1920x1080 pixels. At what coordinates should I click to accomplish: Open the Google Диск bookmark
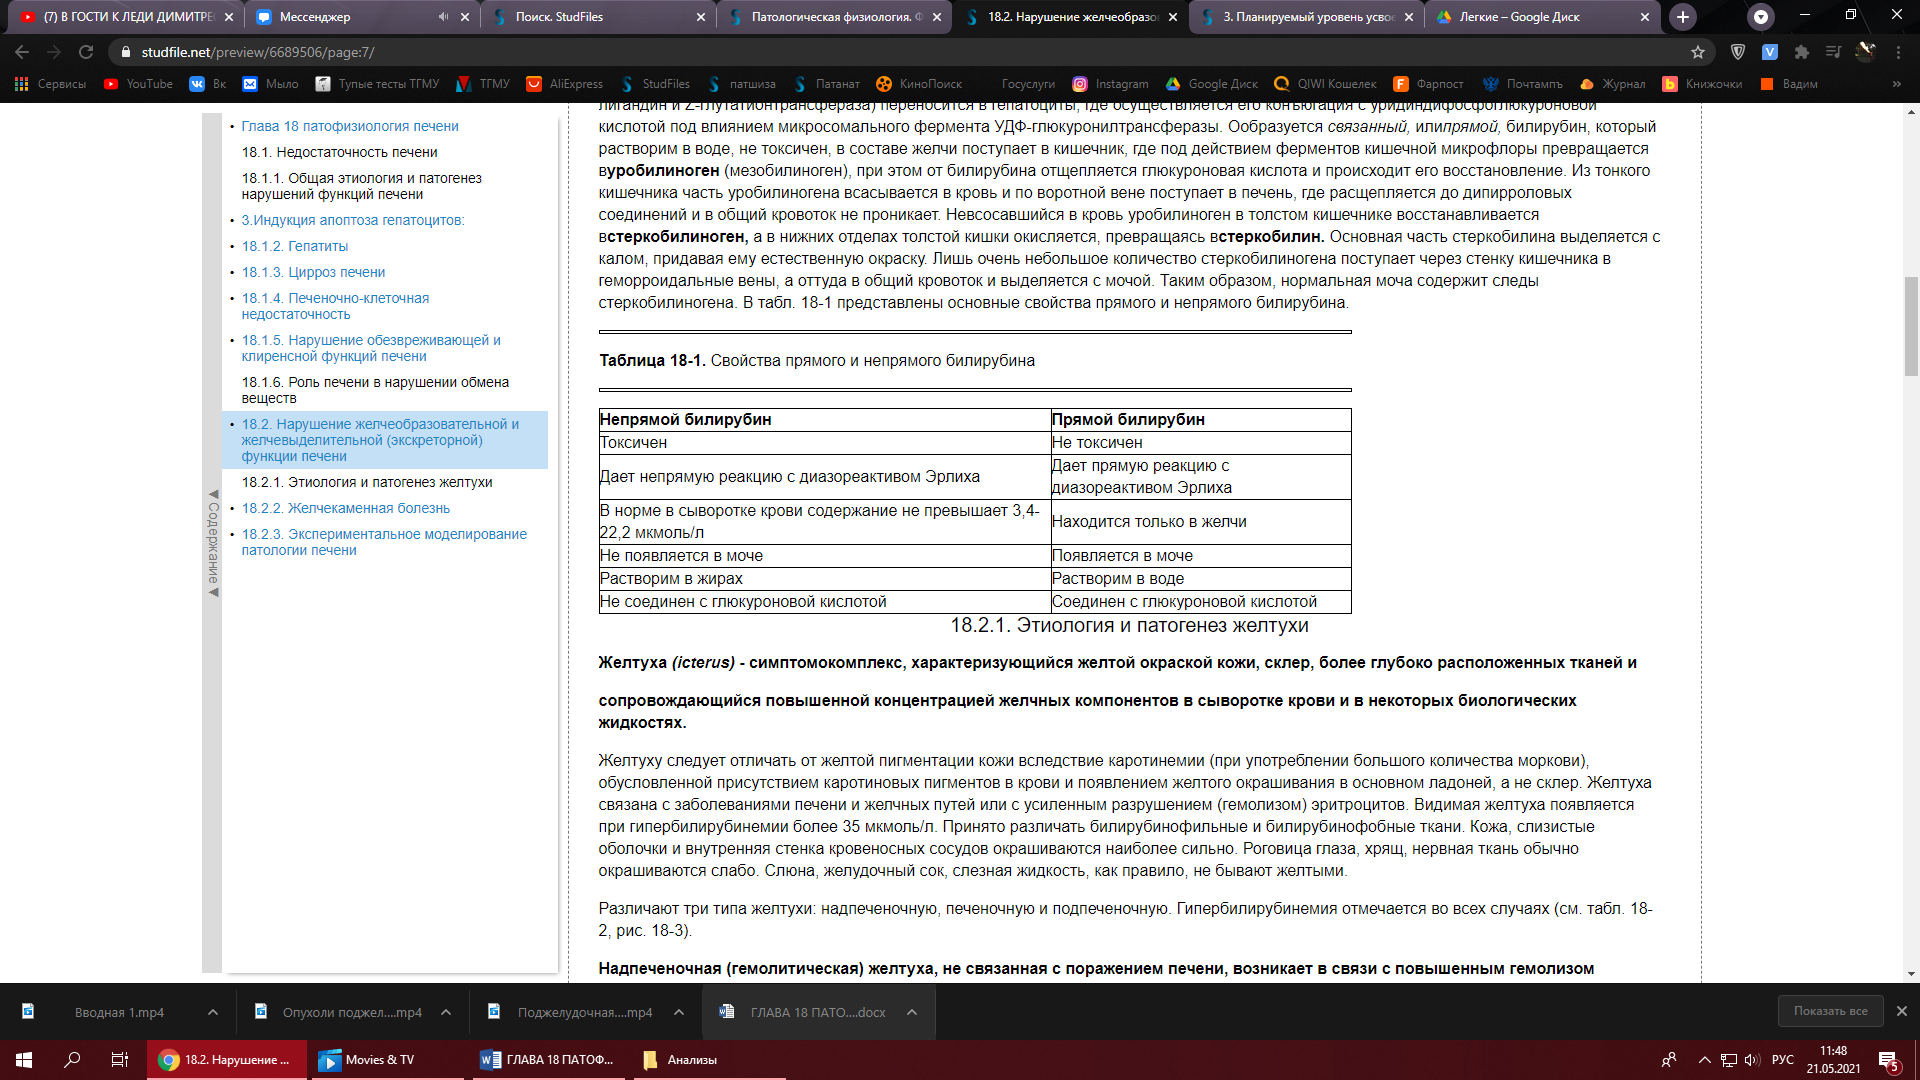point(1211,84)
